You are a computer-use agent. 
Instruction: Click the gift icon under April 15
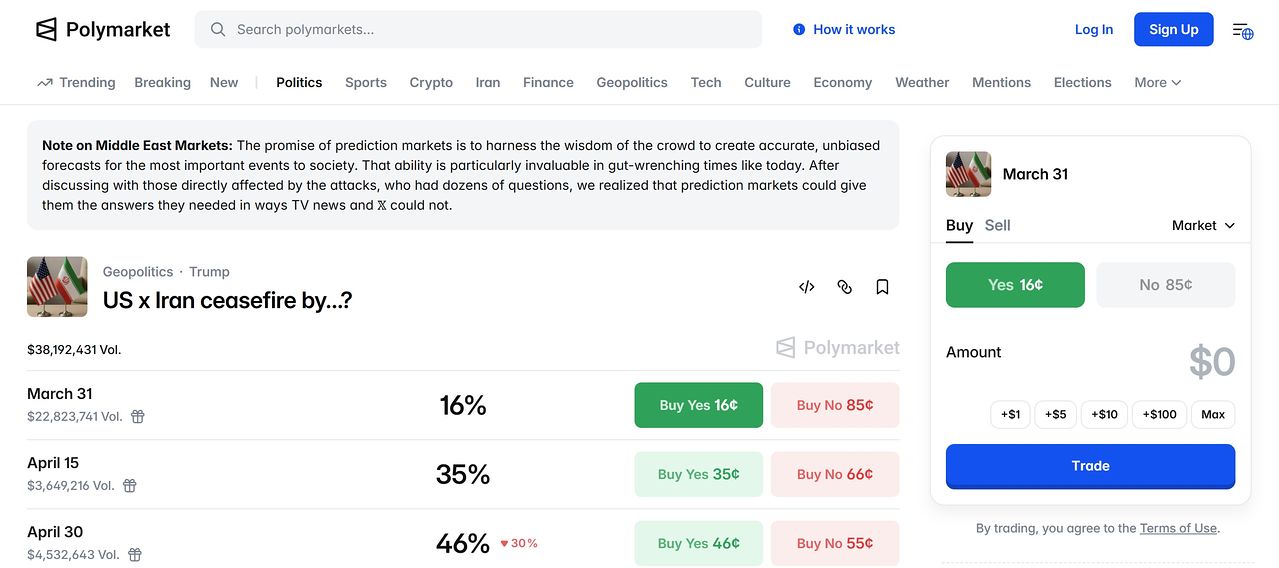[129, 485]
